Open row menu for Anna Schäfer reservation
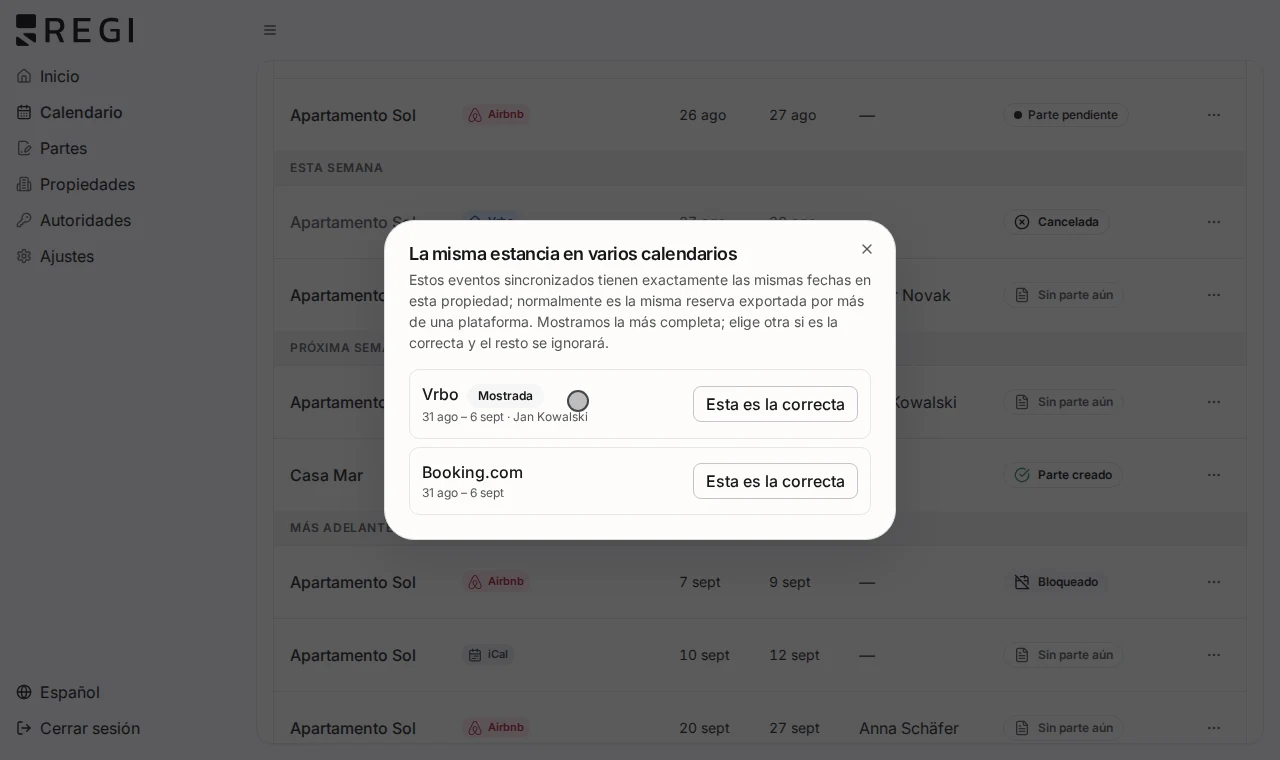Image resolution: width=1280 pixels, height=760 pixels. (1214, 728)
